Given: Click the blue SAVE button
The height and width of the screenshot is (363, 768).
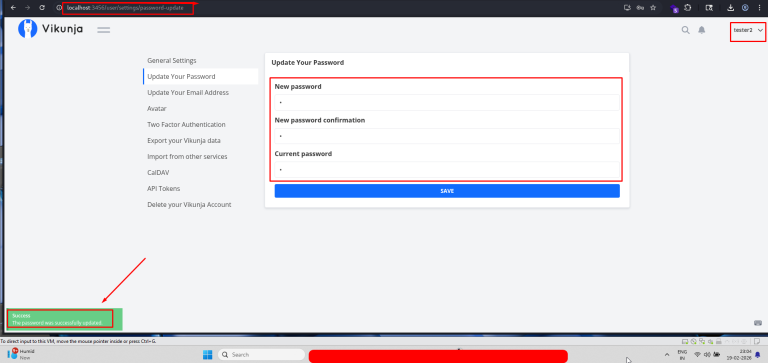Looking at the screenshot, I should pyautogui.click(x=447, y=191).
